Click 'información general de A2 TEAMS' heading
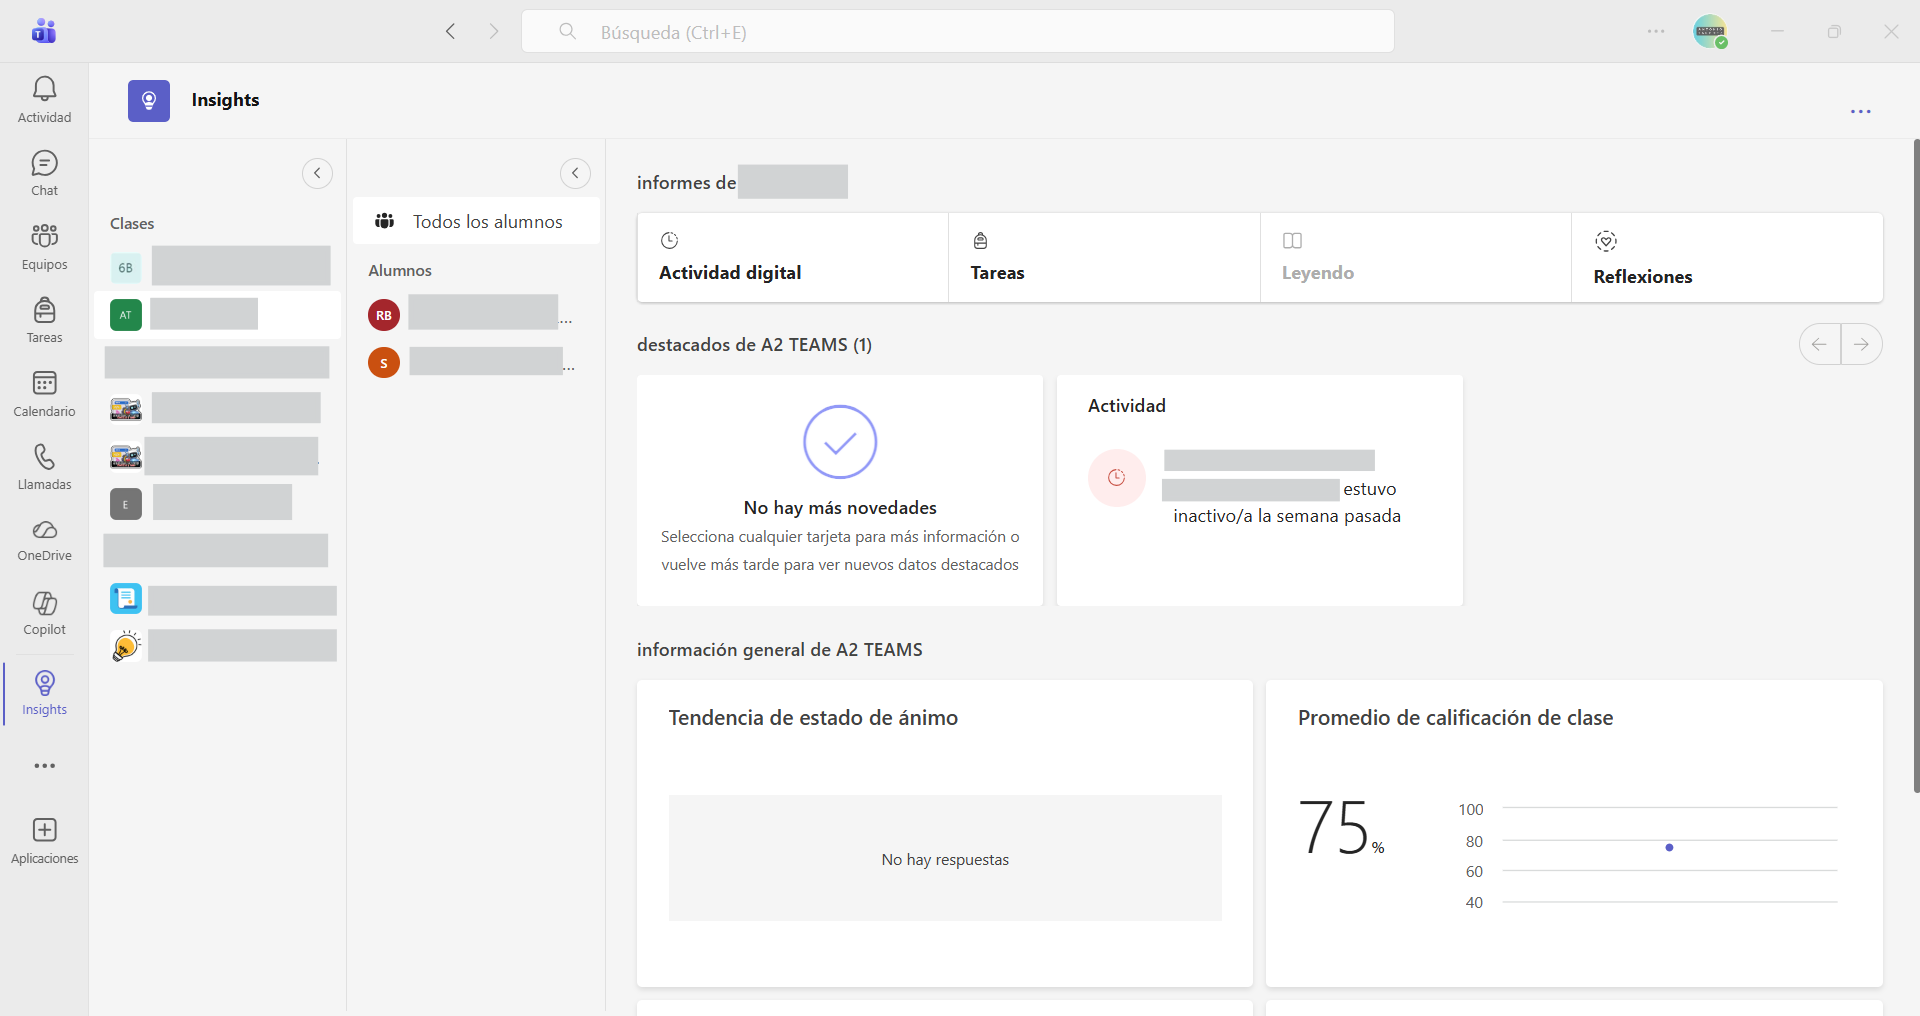This screenshot has width=1920, height=1016. (x=779, y=650)
